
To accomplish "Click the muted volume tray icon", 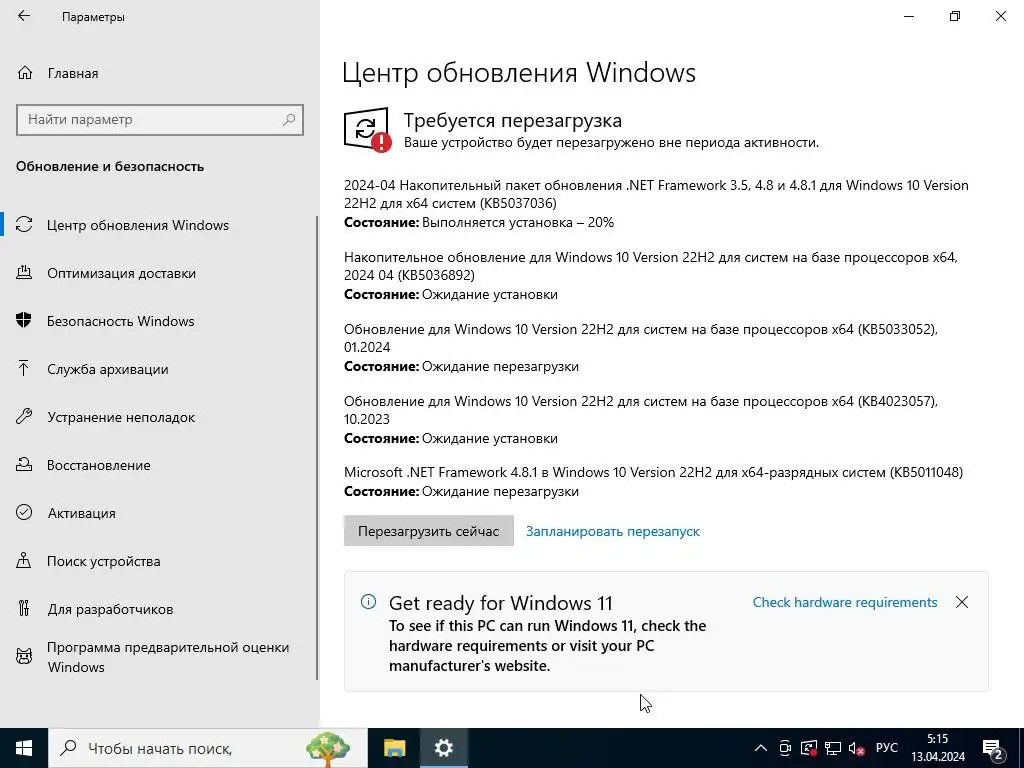I will coord(857,748).
